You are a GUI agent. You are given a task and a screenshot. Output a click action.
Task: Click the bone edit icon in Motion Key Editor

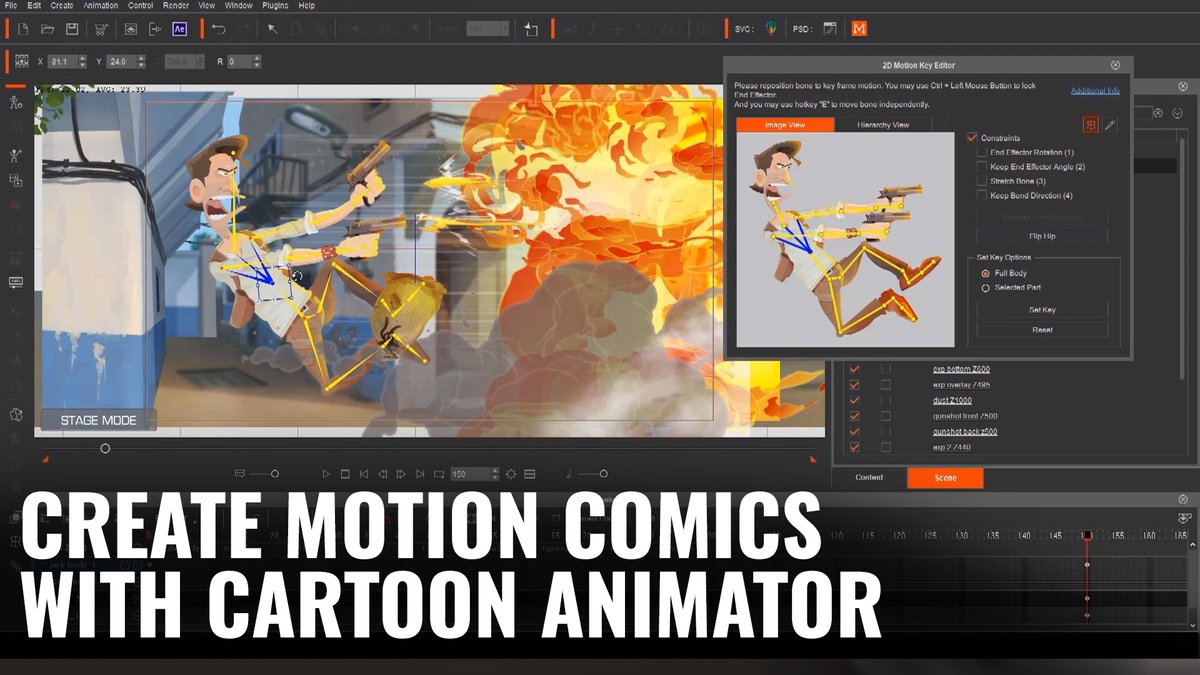coord(1092,125)
